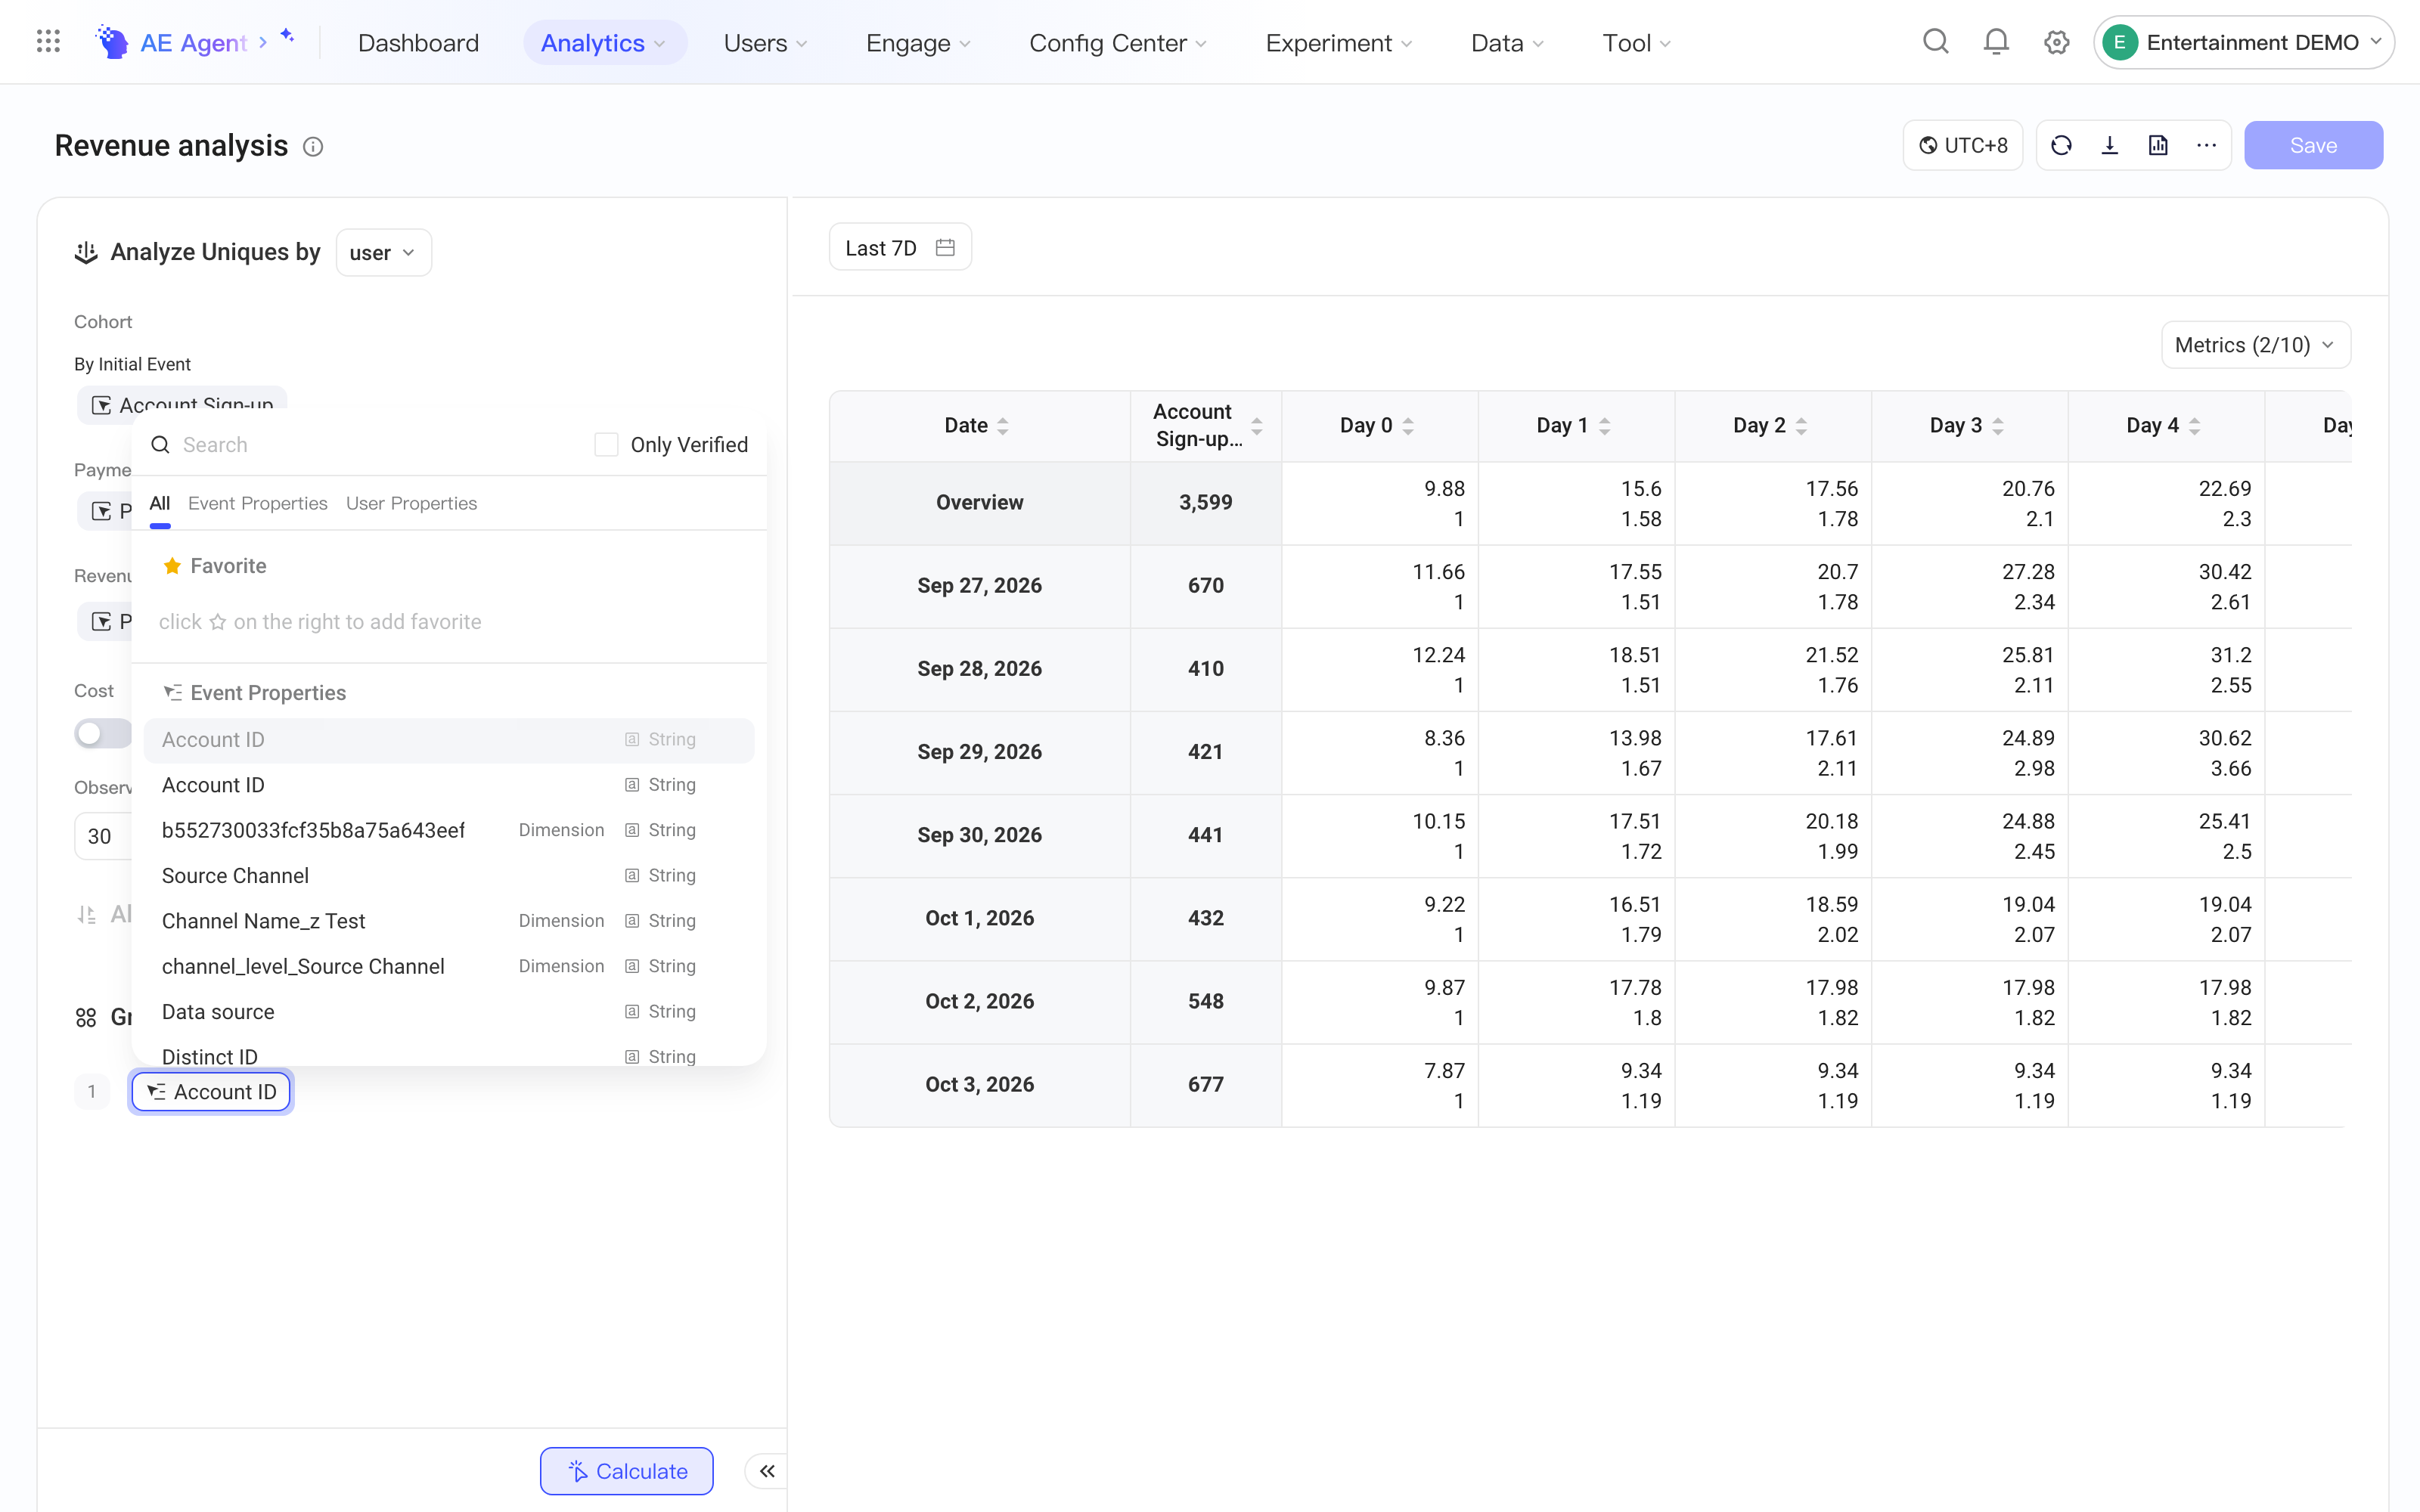Click the observation days field showing 30

(x=103, y=836)
